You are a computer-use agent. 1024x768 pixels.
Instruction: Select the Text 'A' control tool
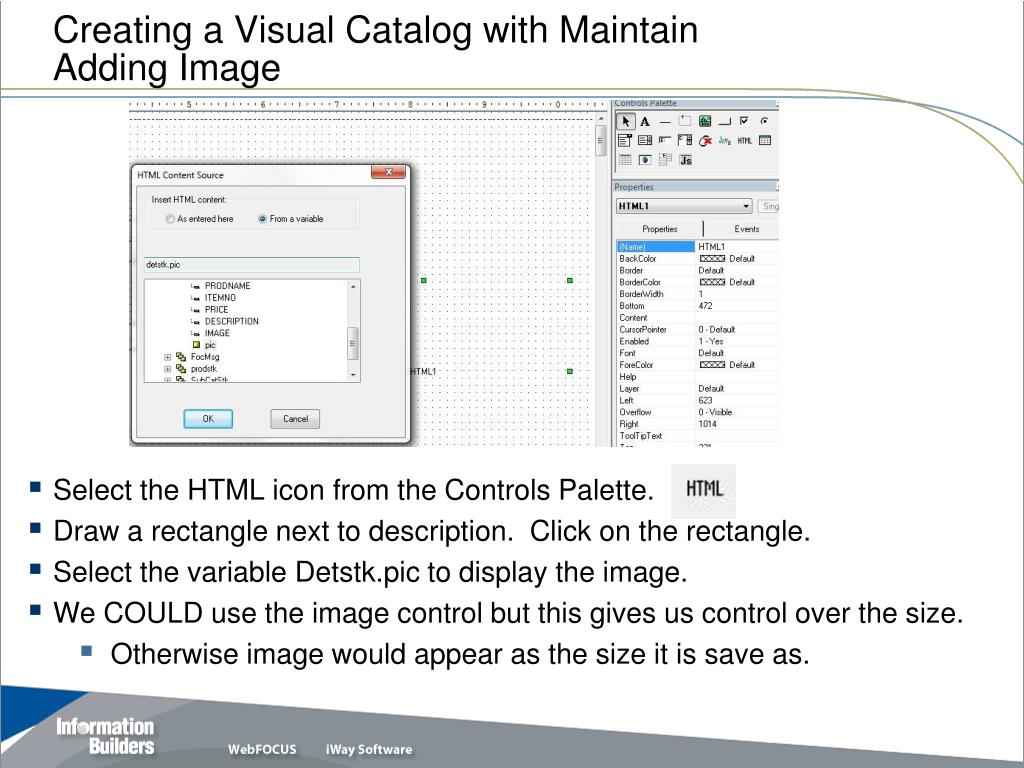[645, 121]
